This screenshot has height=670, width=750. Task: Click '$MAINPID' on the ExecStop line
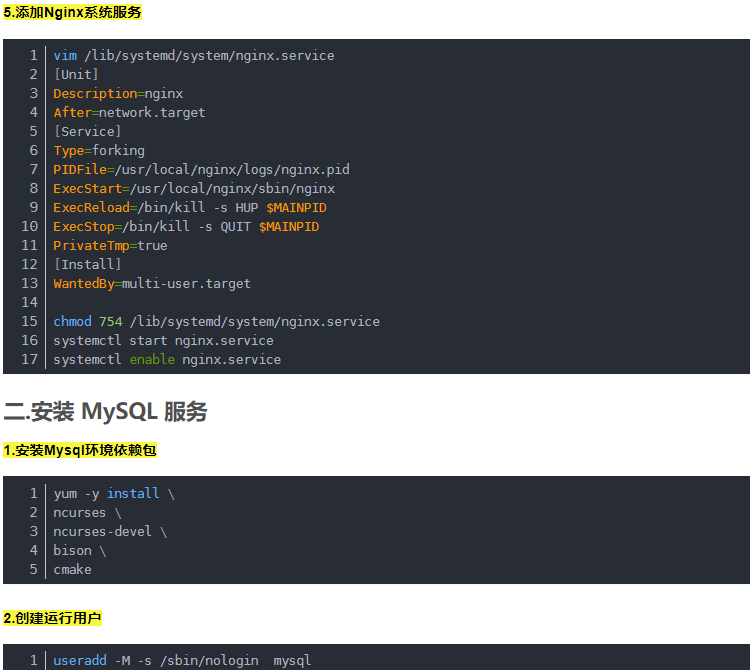coord(289,227)
